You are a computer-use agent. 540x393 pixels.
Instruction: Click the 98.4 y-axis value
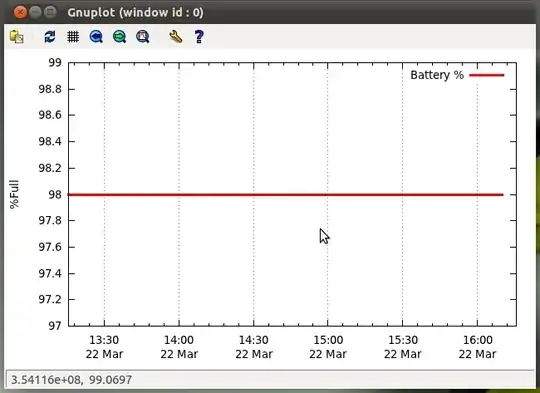(50, 141)
